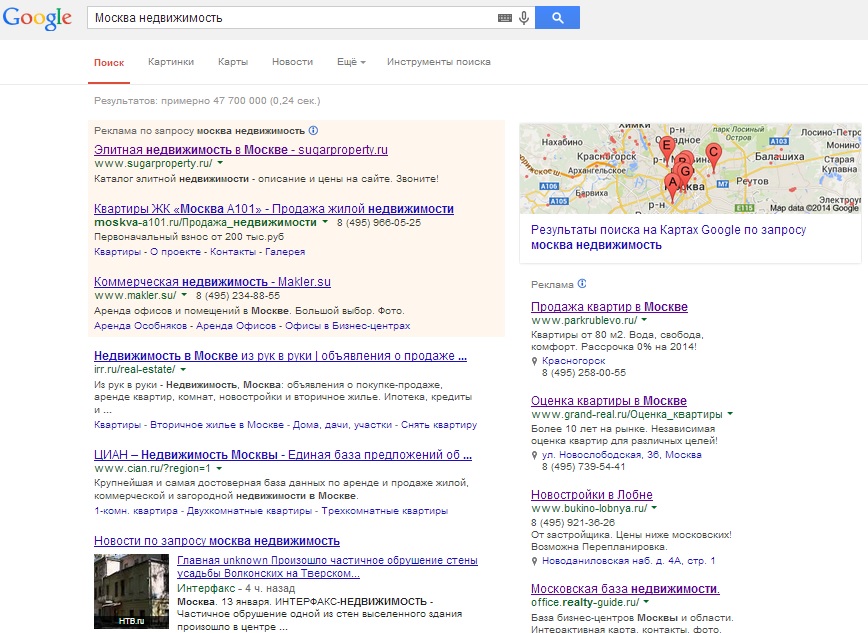
Task: Switch to the Картинки tab
Action: point(171,62)
